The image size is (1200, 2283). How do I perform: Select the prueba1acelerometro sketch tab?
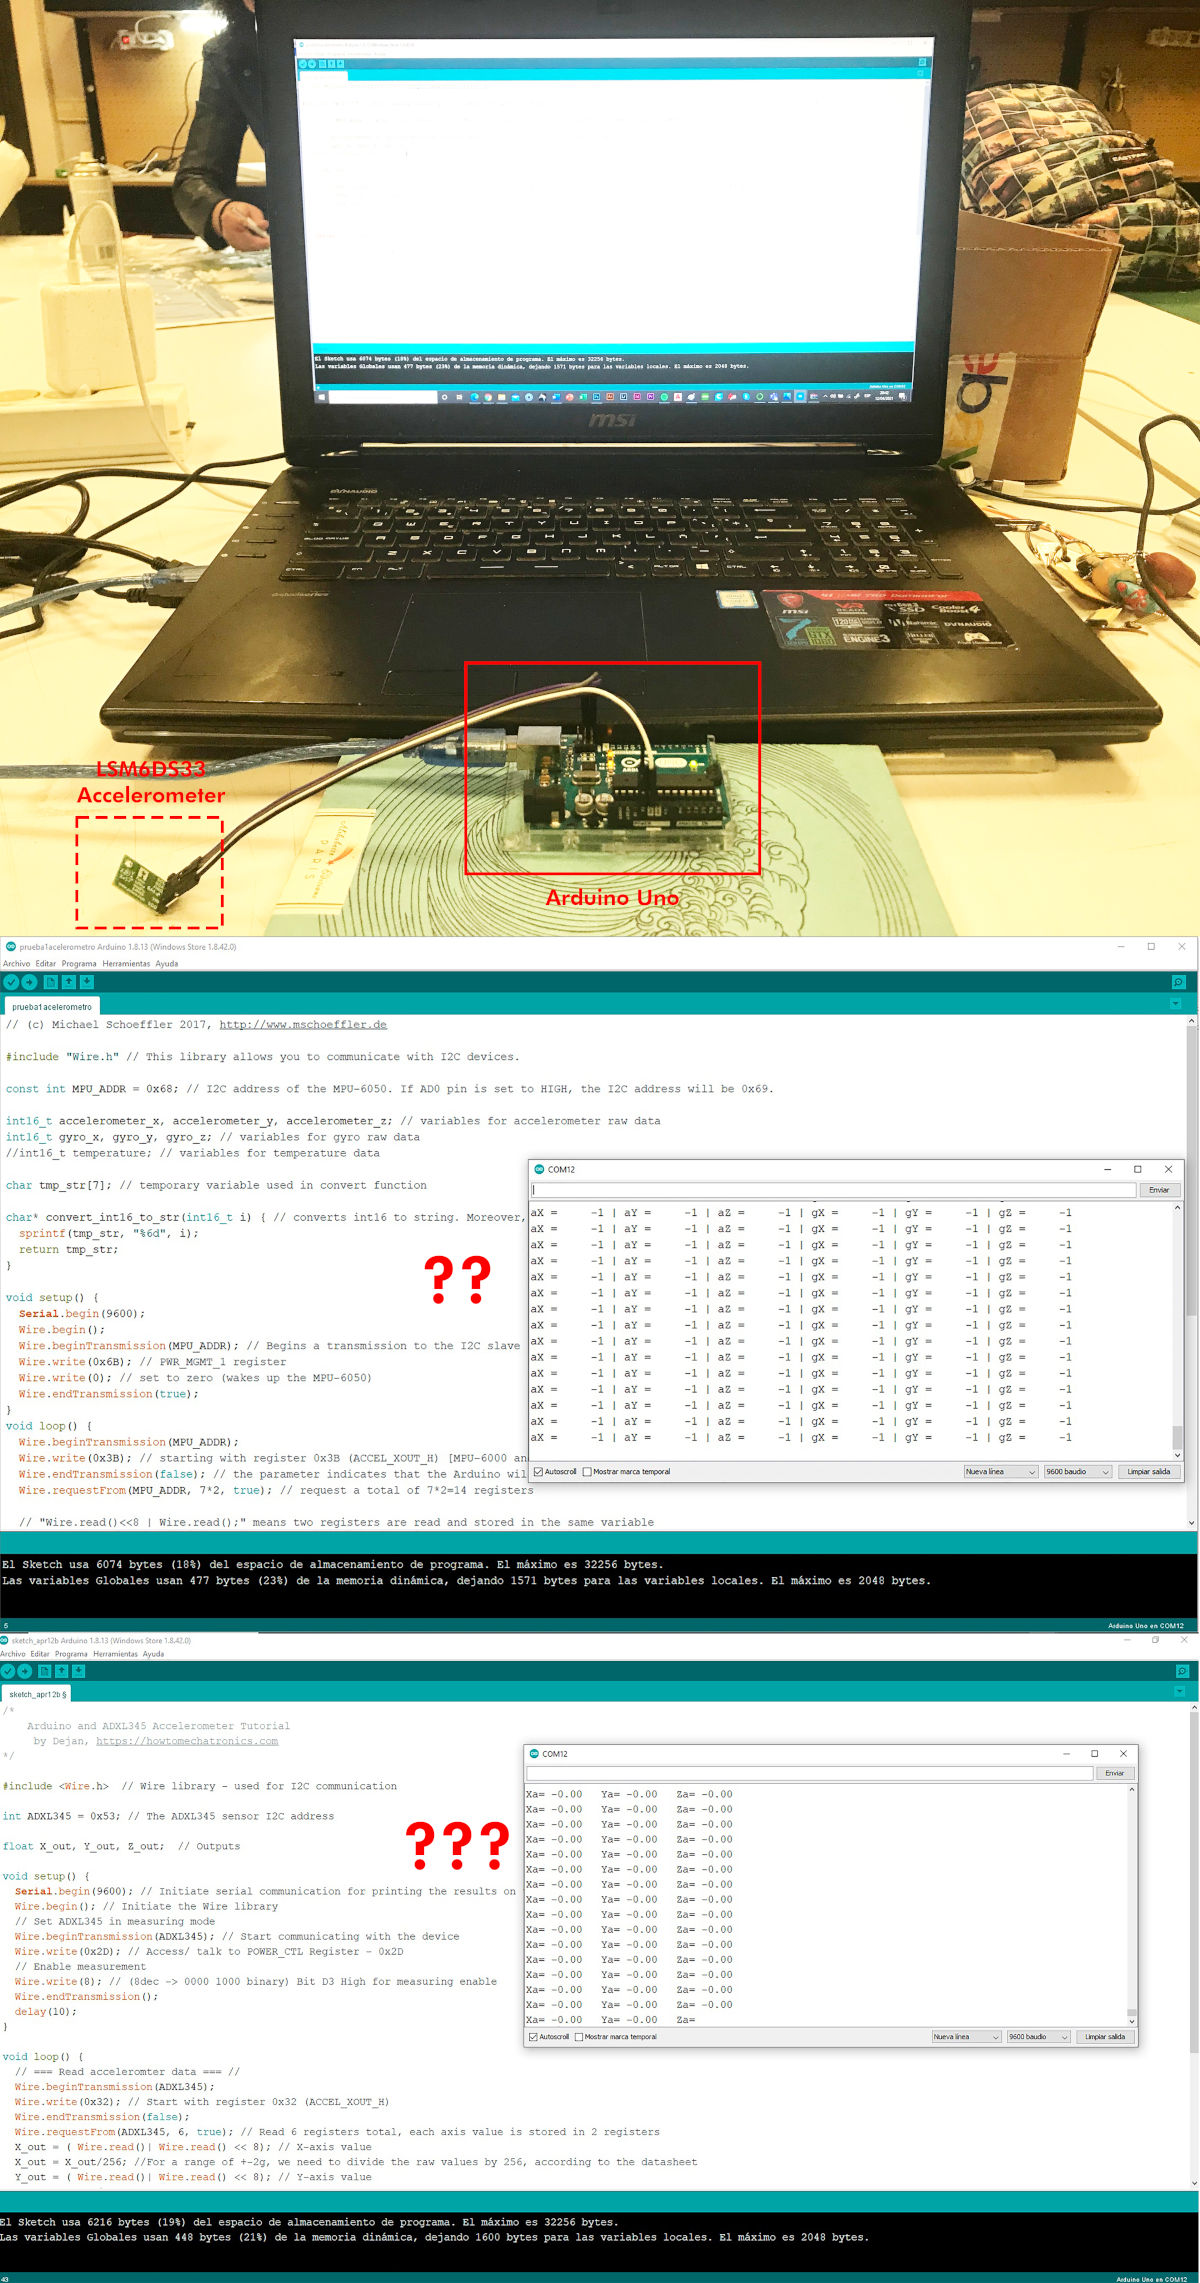click(52, 1007)
